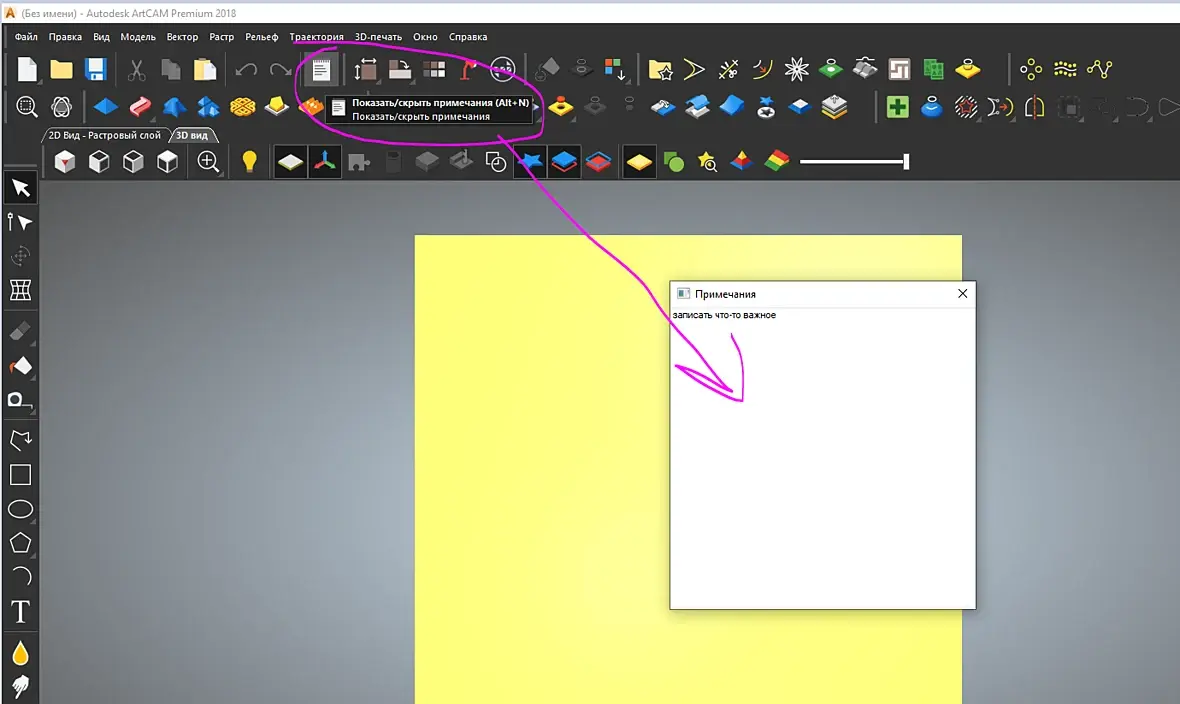The image size is (1180, 704).
Task: Click the red desk lamp lighting icon
Action: tap(468, 70)
